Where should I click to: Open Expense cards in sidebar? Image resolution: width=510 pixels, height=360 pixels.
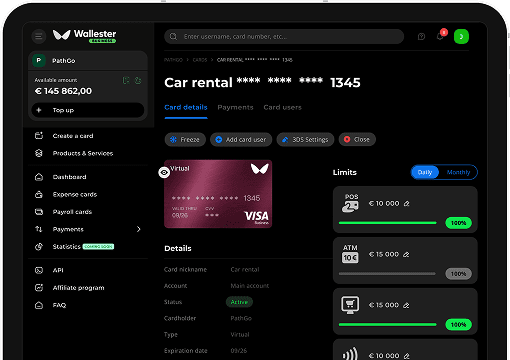(x=75, y=194)
